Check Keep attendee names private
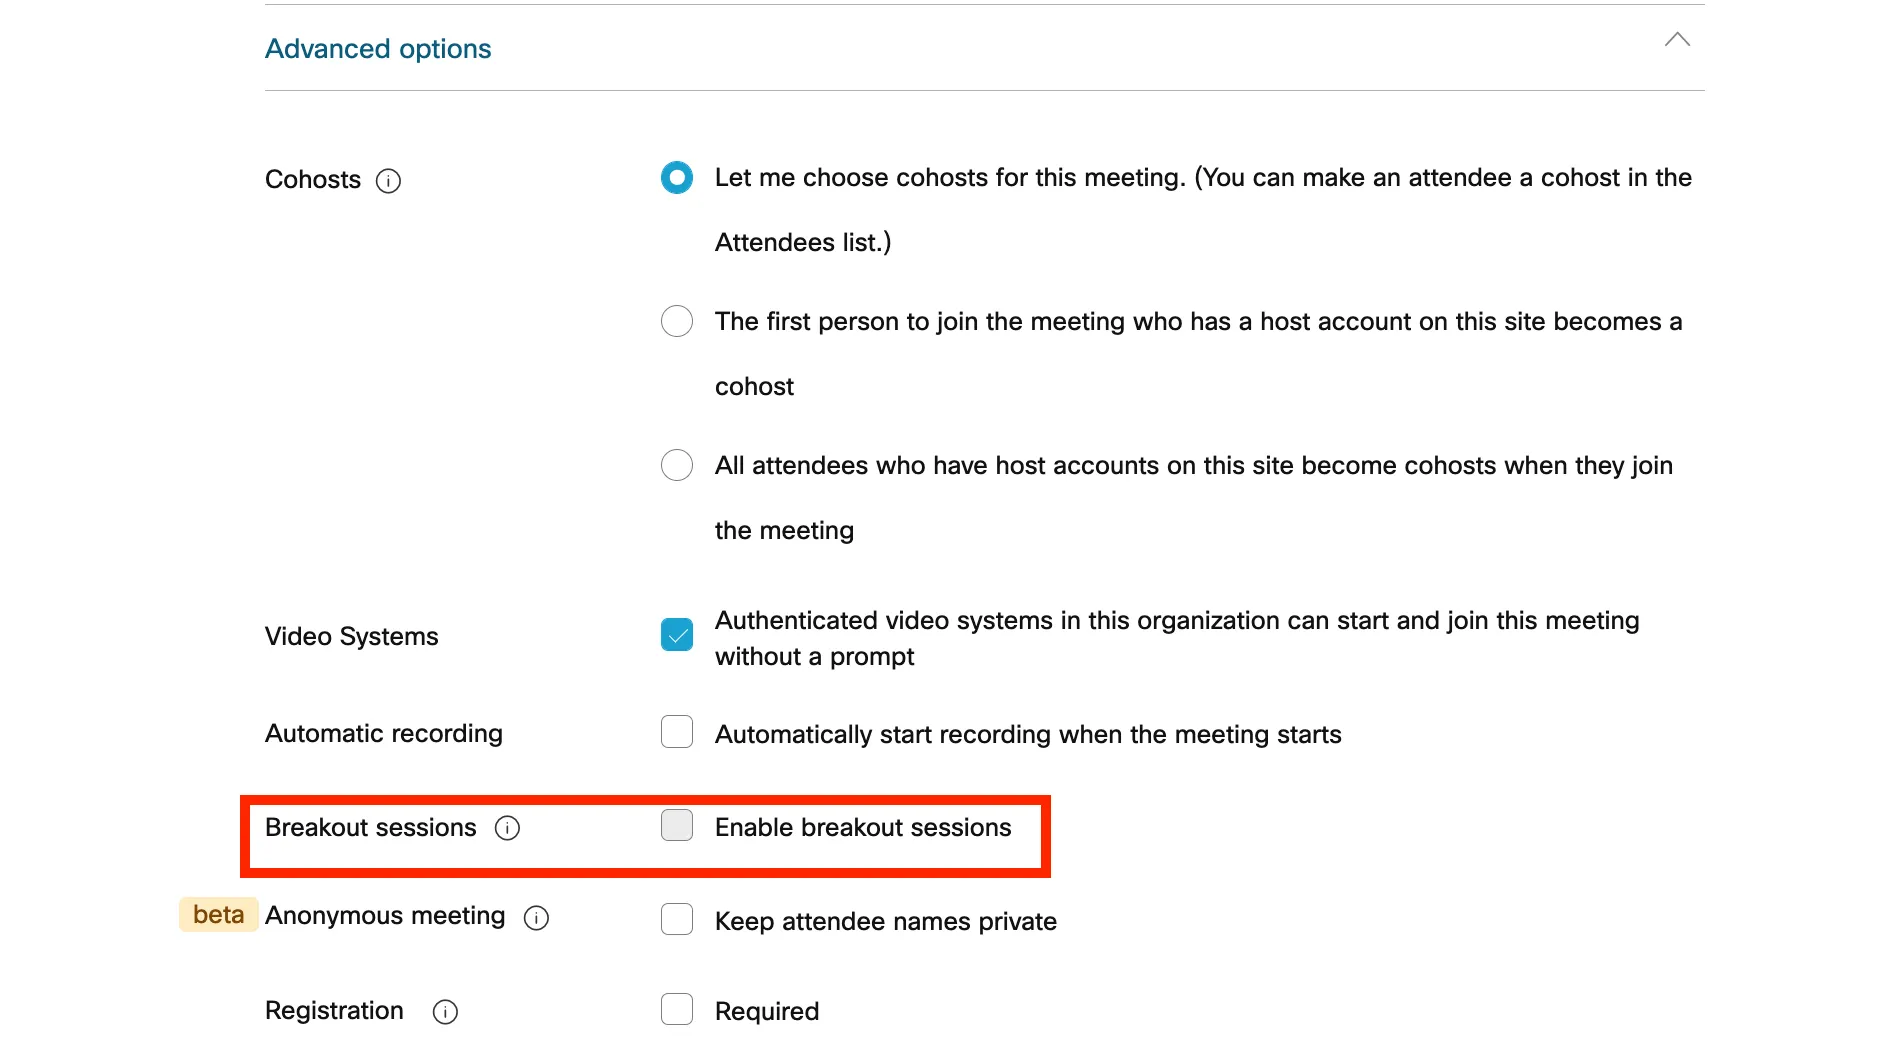The height and width of the screenshot is (1052, 1894). click(677, 919)
